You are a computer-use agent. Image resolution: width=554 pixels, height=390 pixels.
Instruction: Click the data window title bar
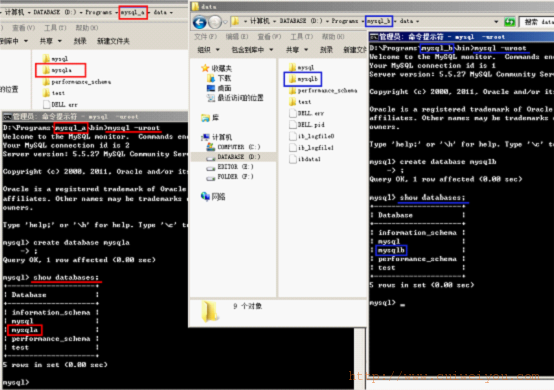tap(371, 6)
